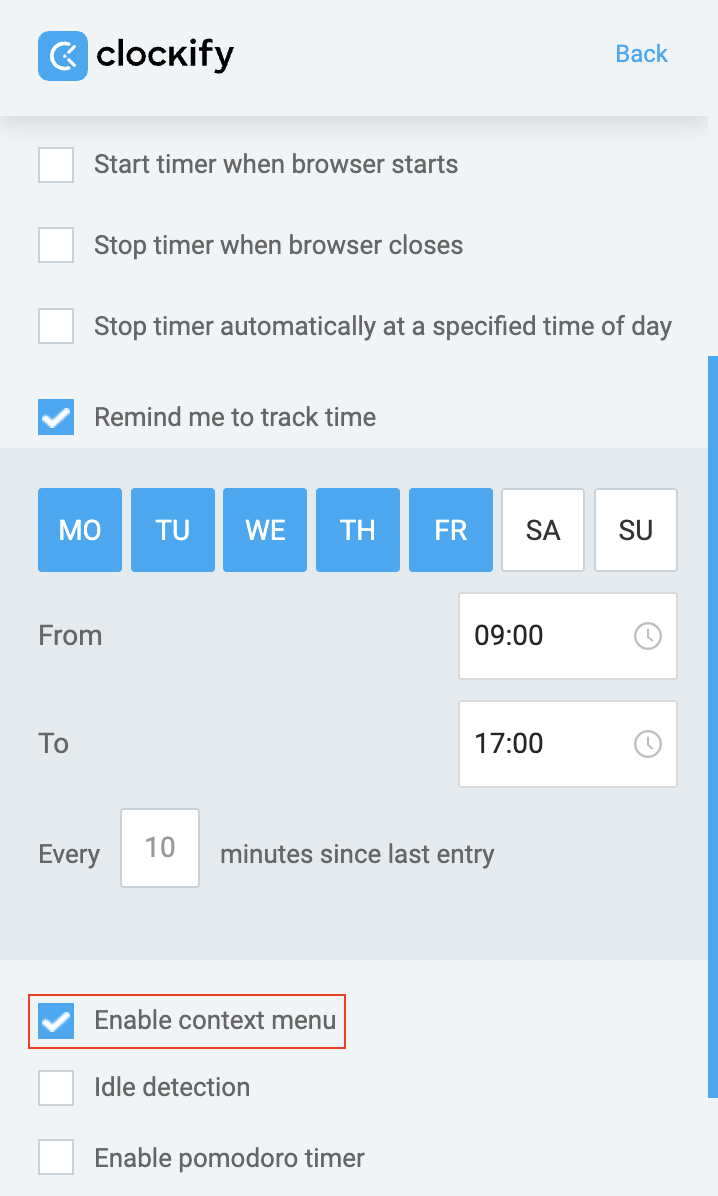718x1196 pixels.
Task: Click the Clockify logo icon
Action: (x=63, y=54)
